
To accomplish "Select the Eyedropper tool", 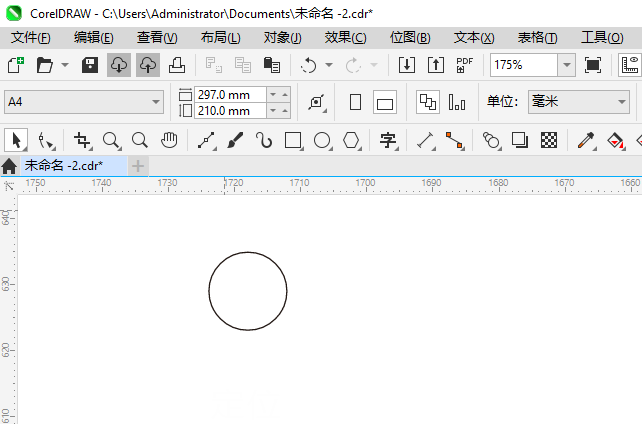I will click(x=586, y=141).
